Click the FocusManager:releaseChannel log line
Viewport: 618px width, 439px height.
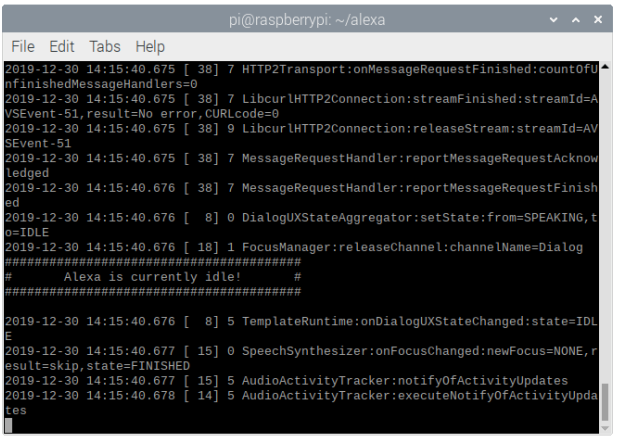tap(294, 247)
